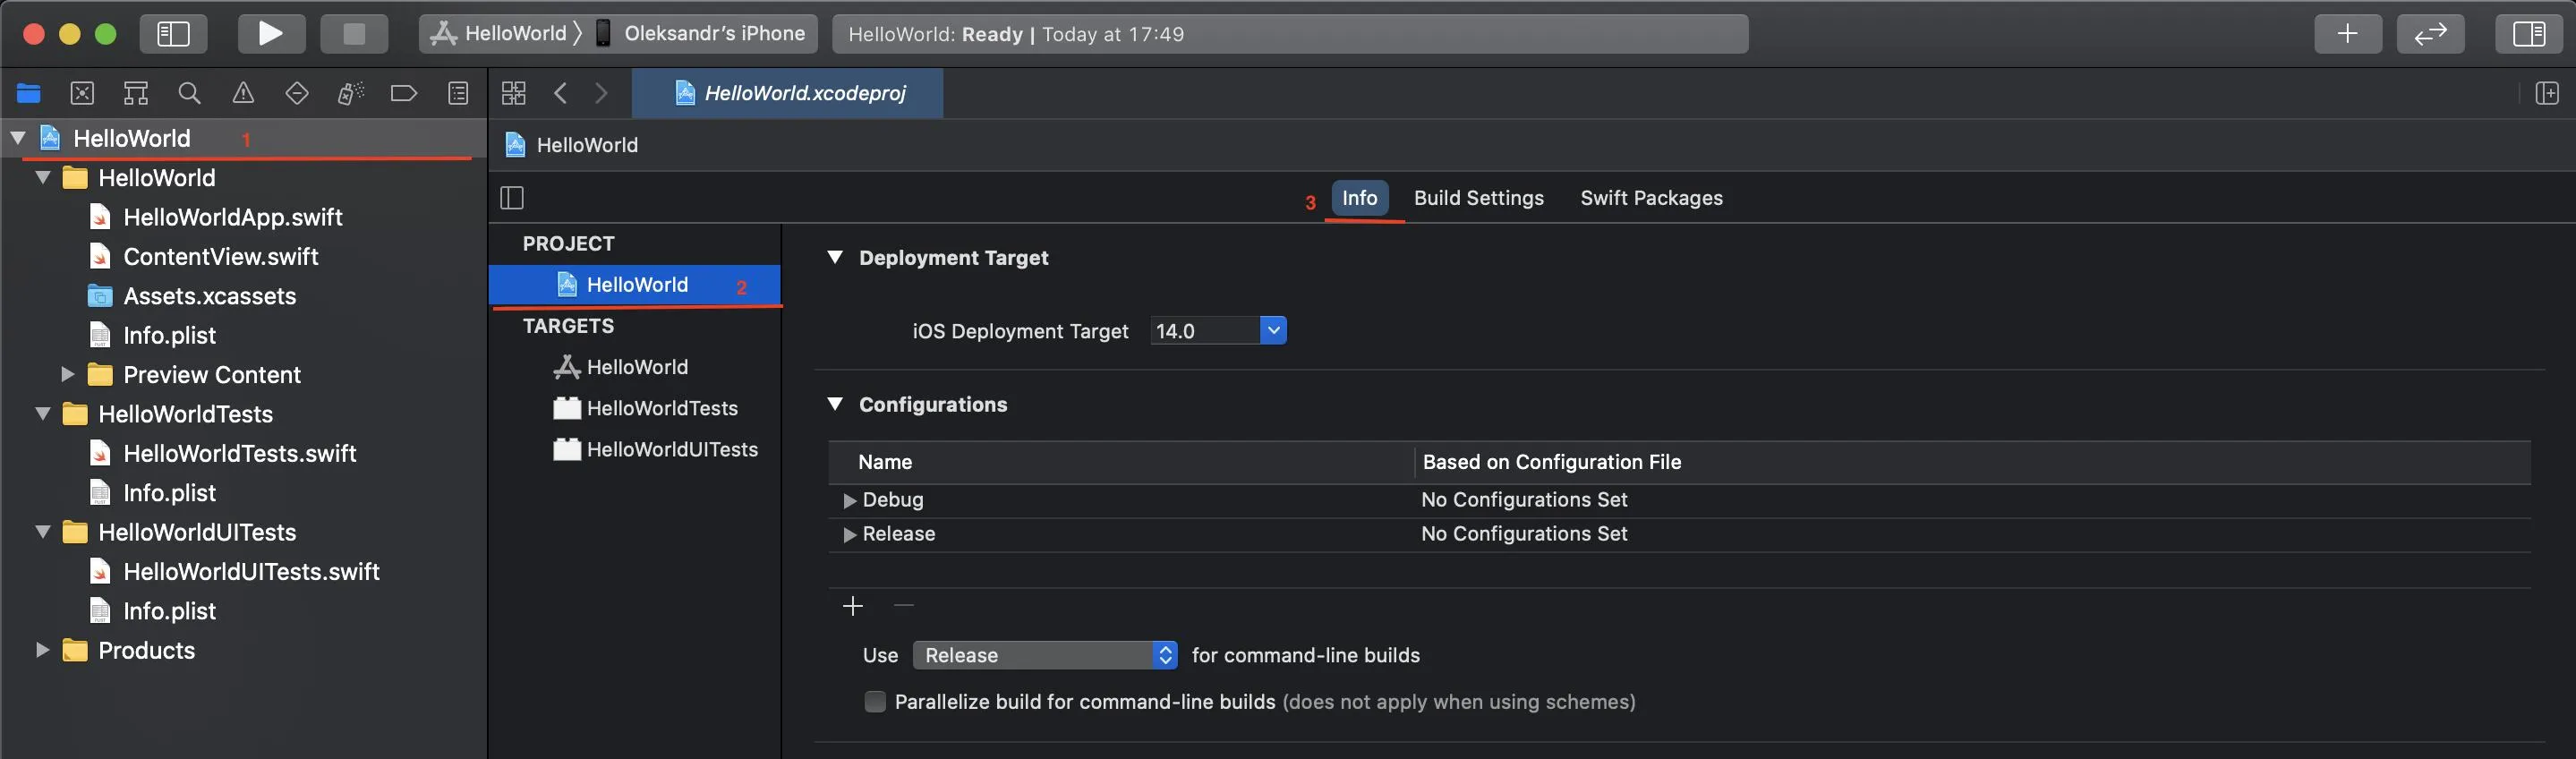The height and width of the screenshot is (759, 2576).
Task: Click the HelloWorld Ready status field
Action: pyautogui.click(x=1290, y=34)
